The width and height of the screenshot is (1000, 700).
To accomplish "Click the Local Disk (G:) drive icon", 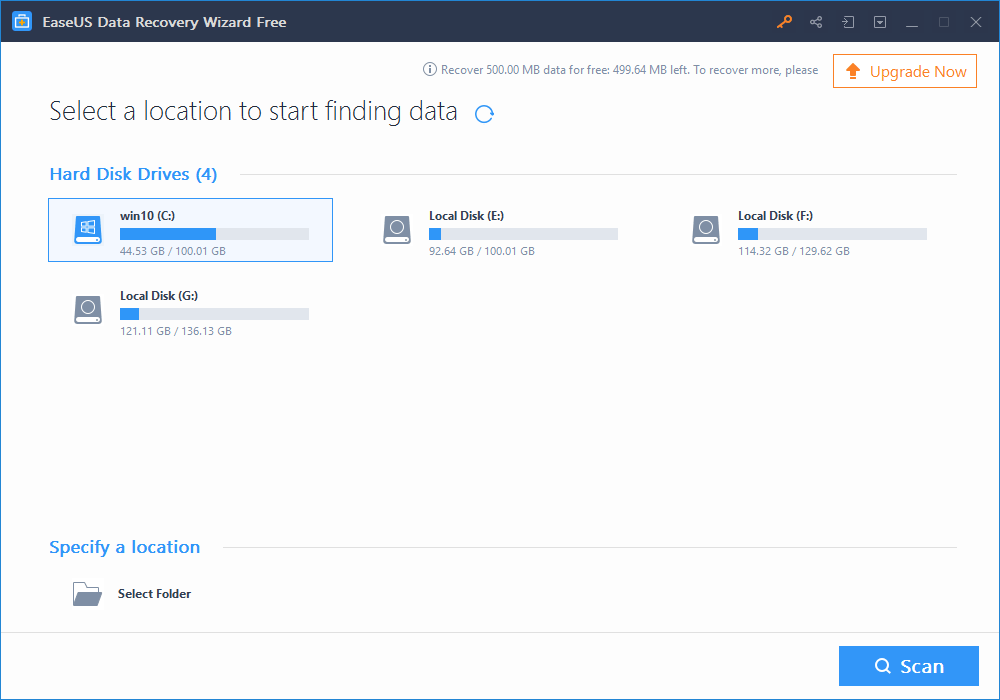I will tap(88, 310).
